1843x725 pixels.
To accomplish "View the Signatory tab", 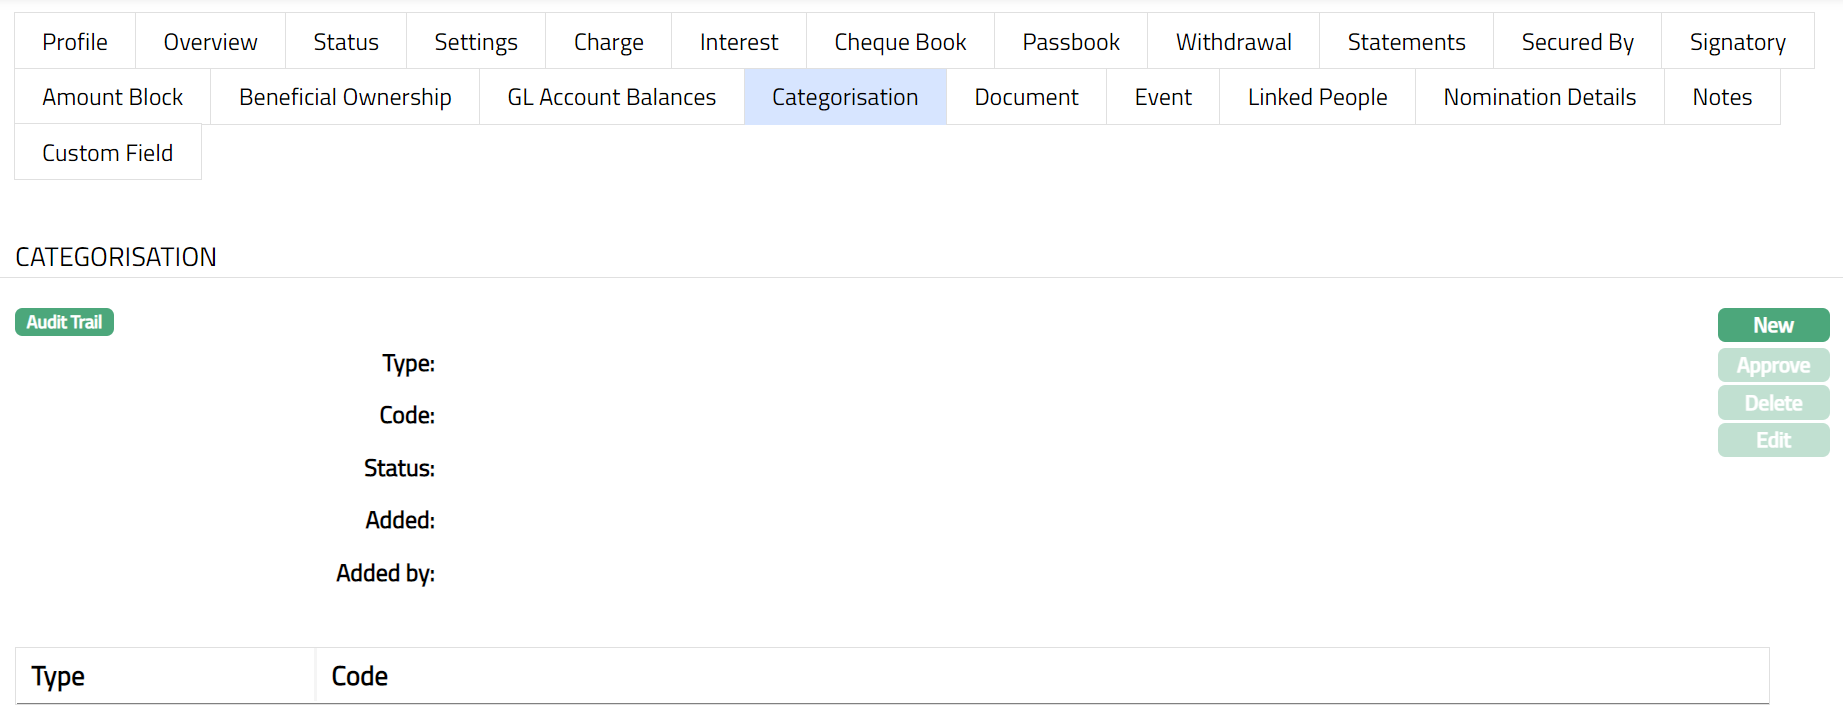I will pos(1737,42).
